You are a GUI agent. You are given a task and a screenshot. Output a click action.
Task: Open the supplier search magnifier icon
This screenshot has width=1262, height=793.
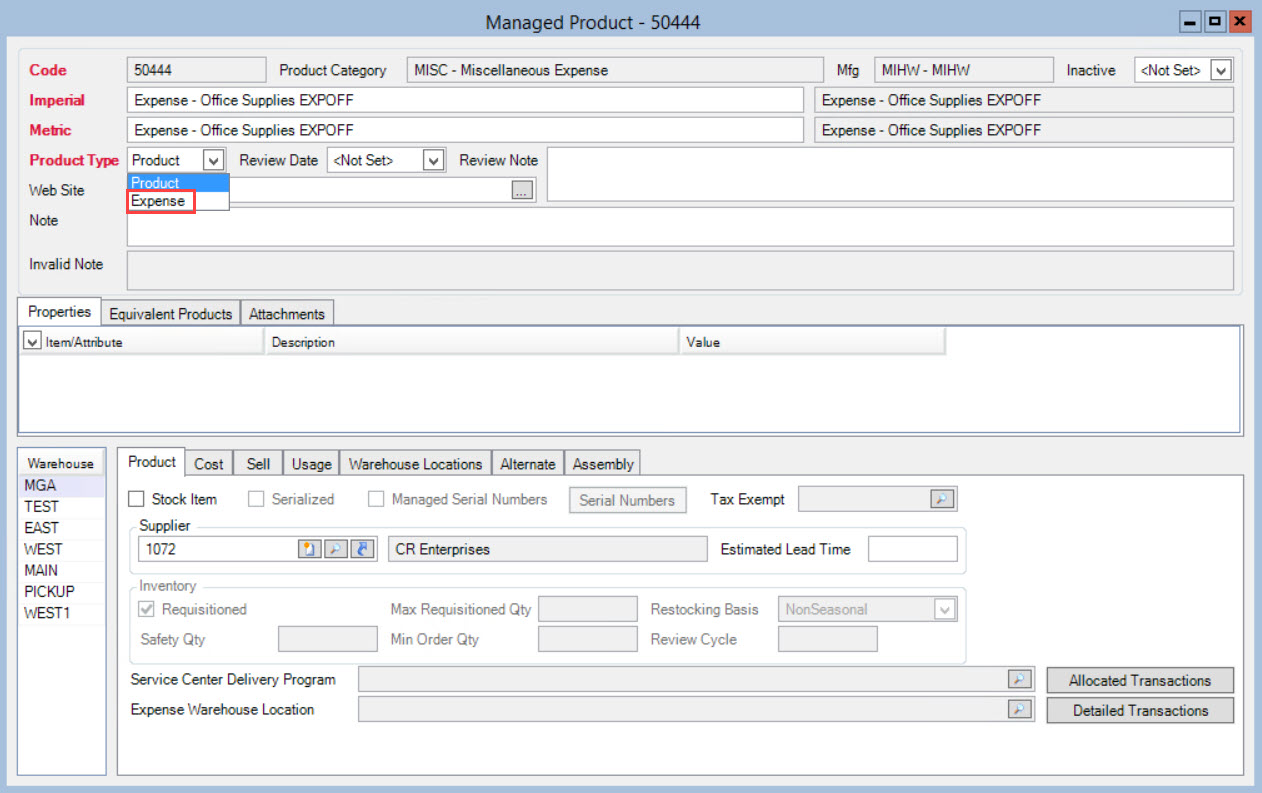(x=335, y=549)
